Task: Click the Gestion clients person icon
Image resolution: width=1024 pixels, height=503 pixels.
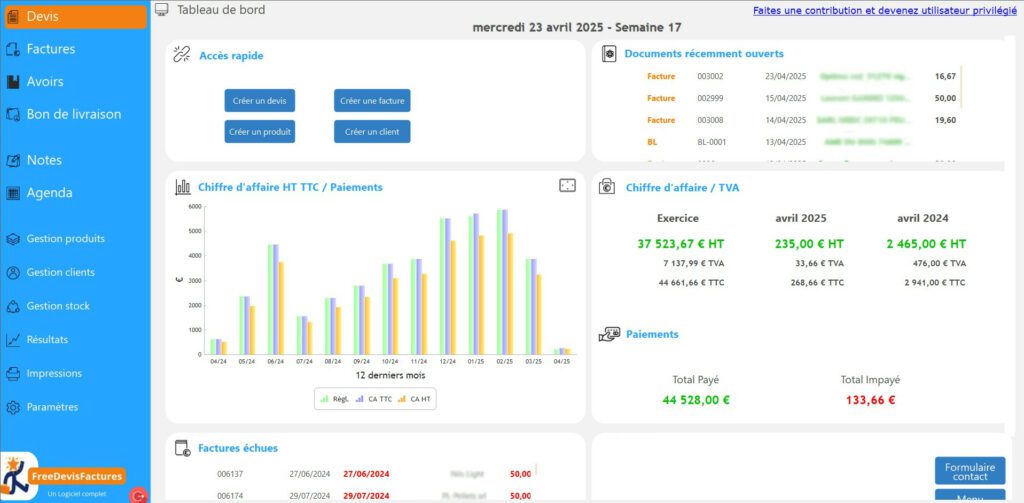Action: coord(13,272)
